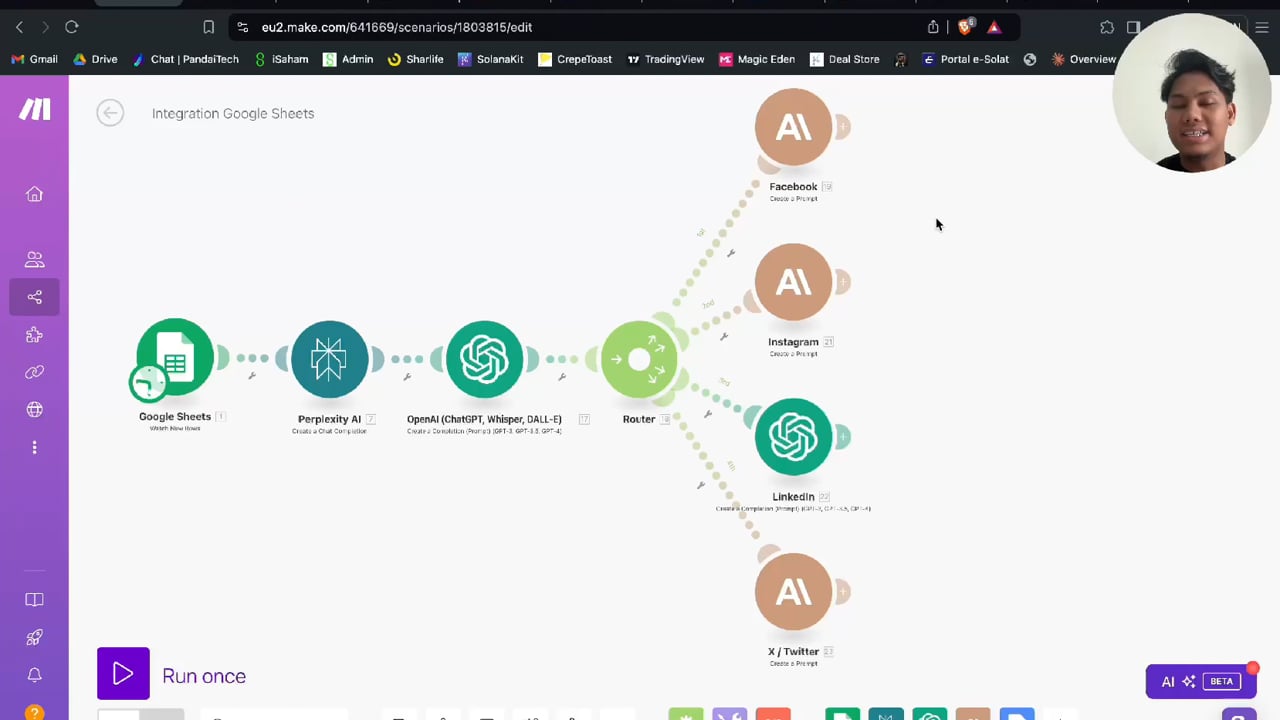Screen dimensions: 1280x720
Task: Click wrench on the Instagram route
Action: click(x=724, y=336)
